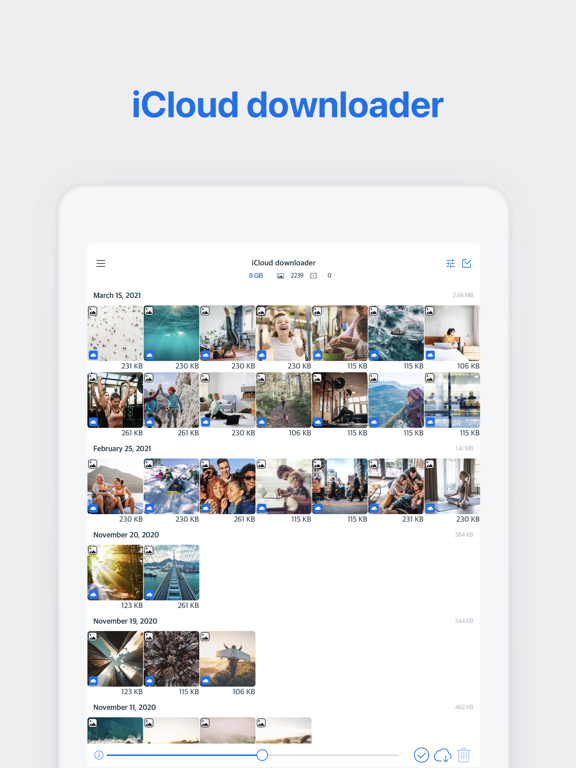Open the person with wings at sunset photo
Screen dimensions: 576x768
(x=228, y=659)
